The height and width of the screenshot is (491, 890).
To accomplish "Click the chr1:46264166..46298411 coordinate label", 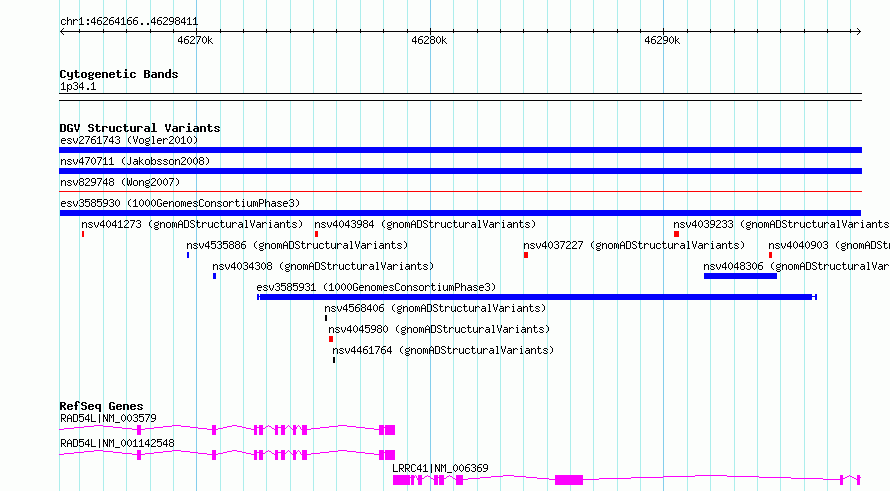I will 129,22.
